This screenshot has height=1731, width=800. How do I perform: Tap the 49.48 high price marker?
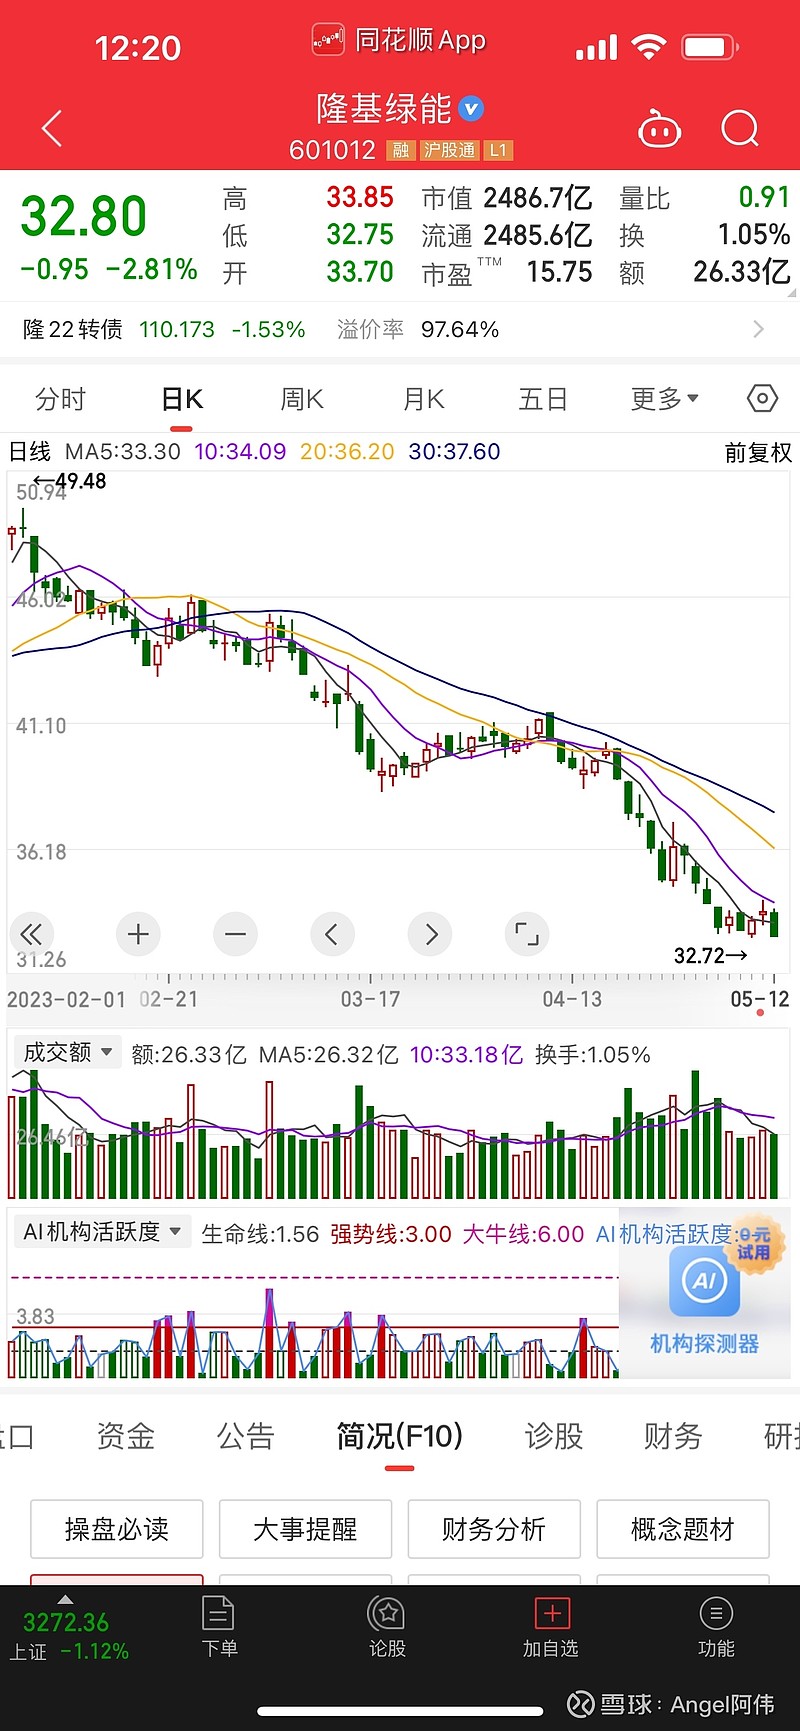[70, 481]
